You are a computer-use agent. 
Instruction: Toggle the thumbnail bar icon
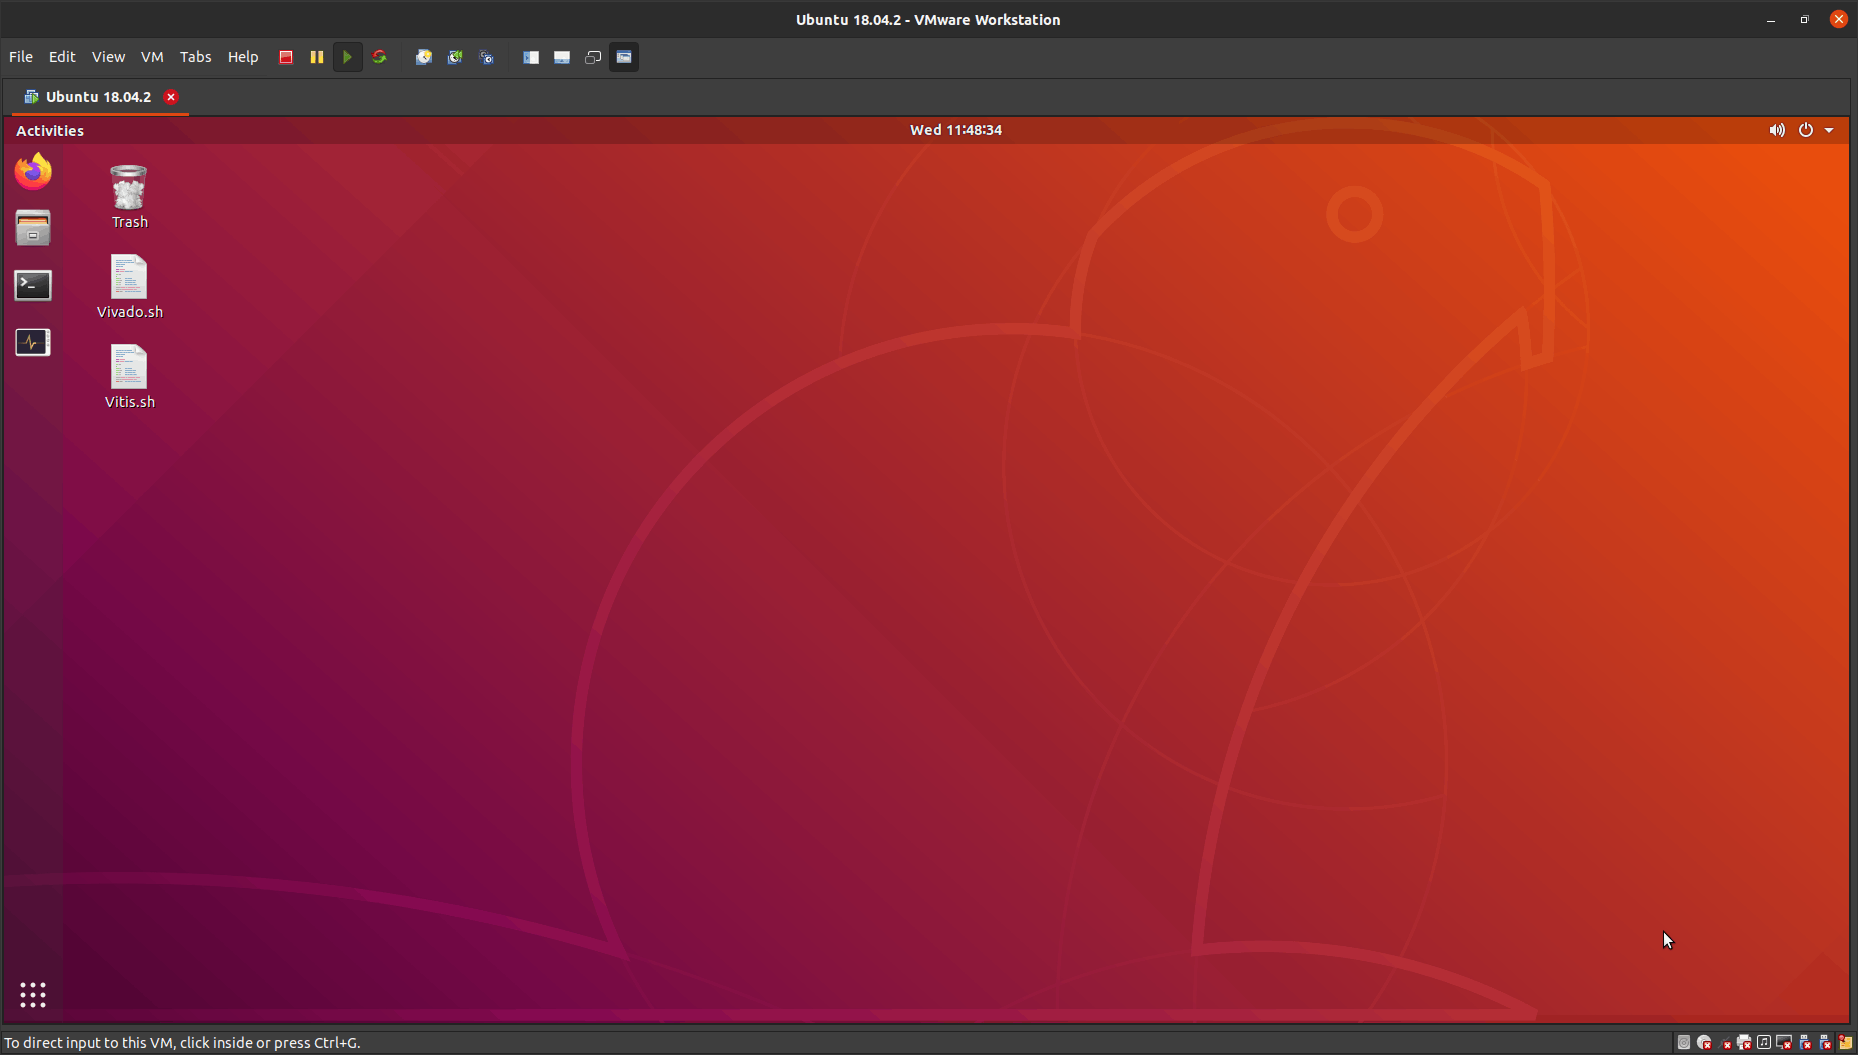[562, 57]
